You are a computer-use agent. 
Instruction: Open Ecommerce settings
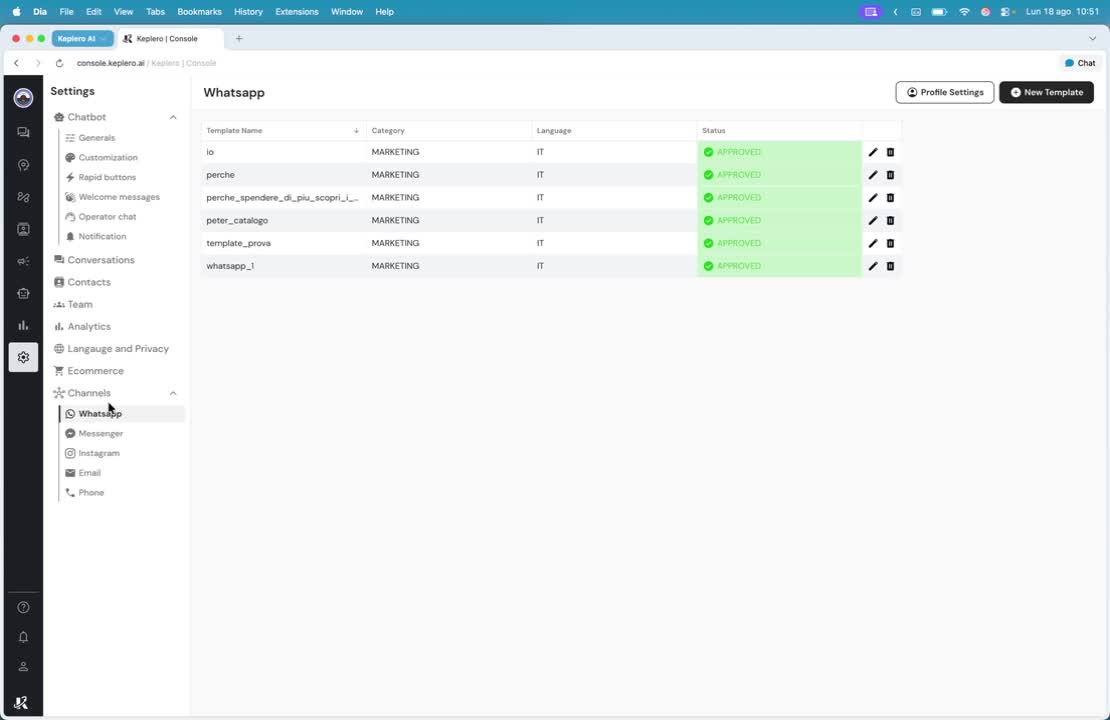tap(95, 371)
